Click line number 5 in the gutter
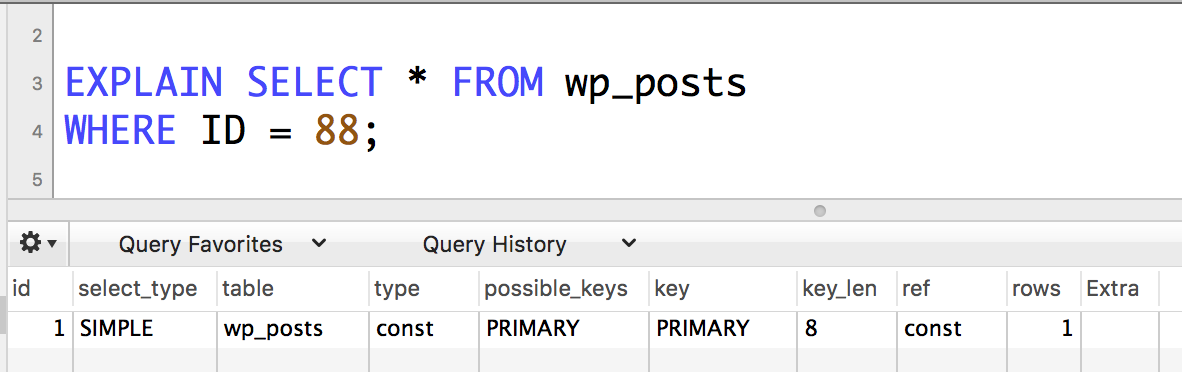Viewport: 1182px width, 372px height. pos(37,180)
